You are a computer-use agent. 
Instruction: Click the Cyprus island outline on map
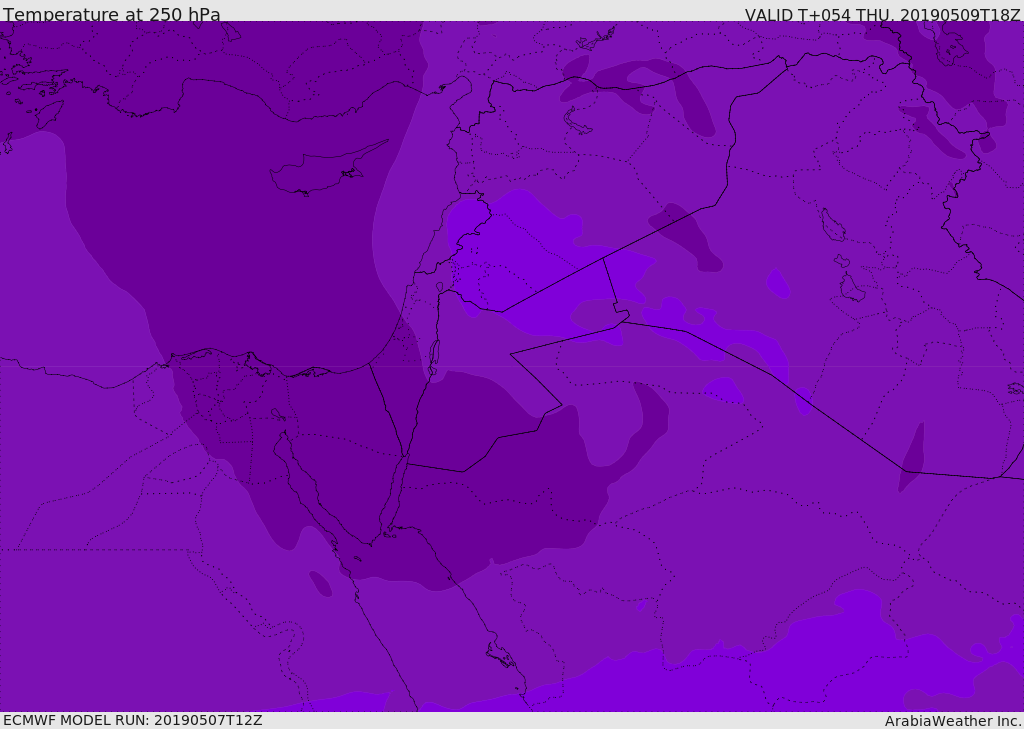pos(329,169)
